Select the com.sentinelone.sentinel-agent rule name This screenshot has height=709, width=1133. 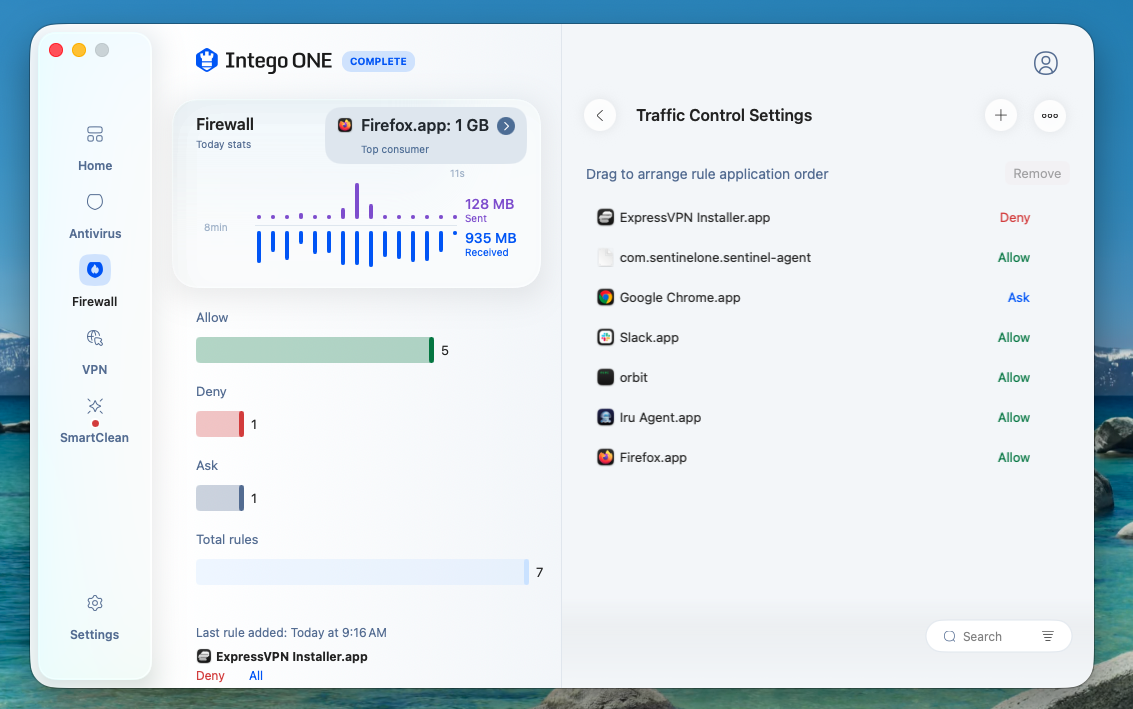coord(715,257)
